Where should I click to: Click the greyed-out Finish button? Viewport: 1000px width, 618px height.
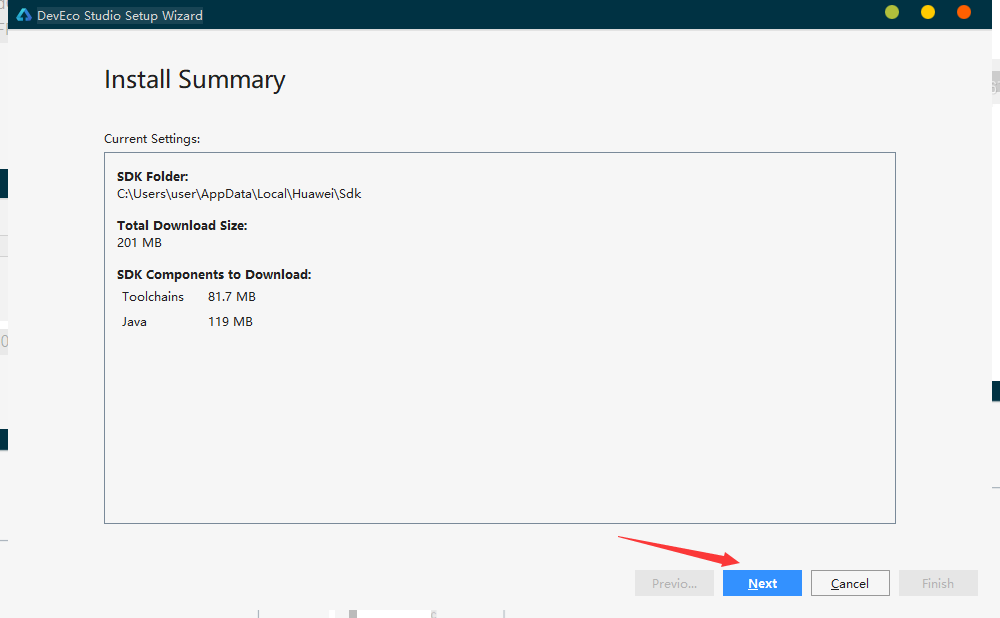click(938, 583)
